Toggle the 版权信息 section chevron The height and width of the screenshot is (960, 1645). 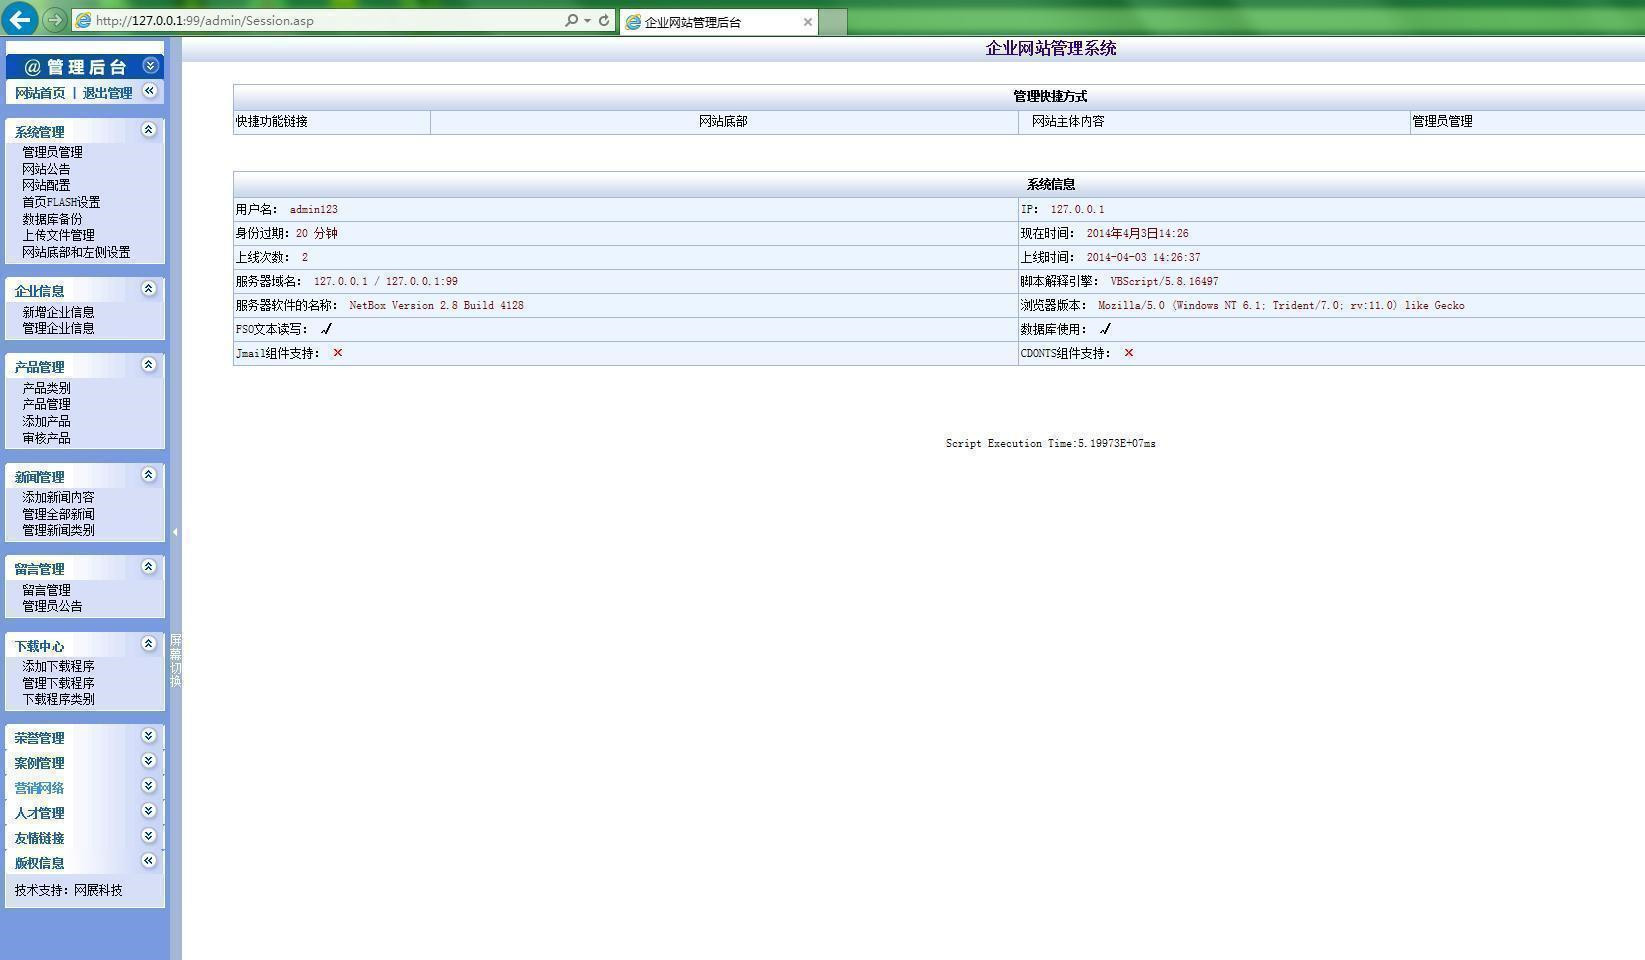tap(149, 861)
